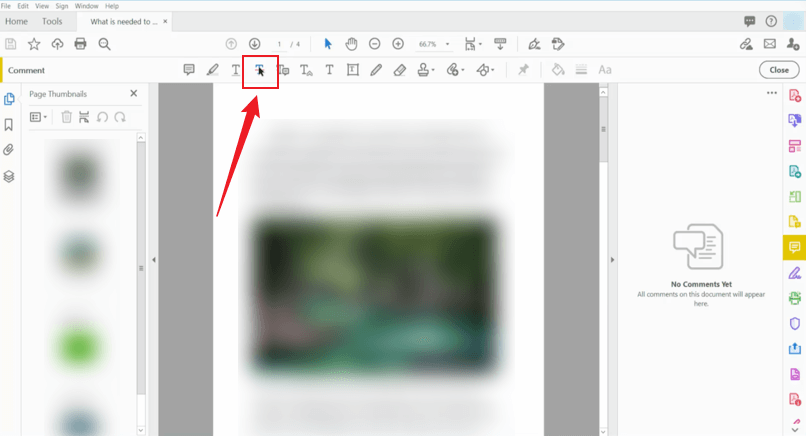This screenshot has width=806, height=436.
Task: Select the Pencil drawing tool
Action: (376, 70)
